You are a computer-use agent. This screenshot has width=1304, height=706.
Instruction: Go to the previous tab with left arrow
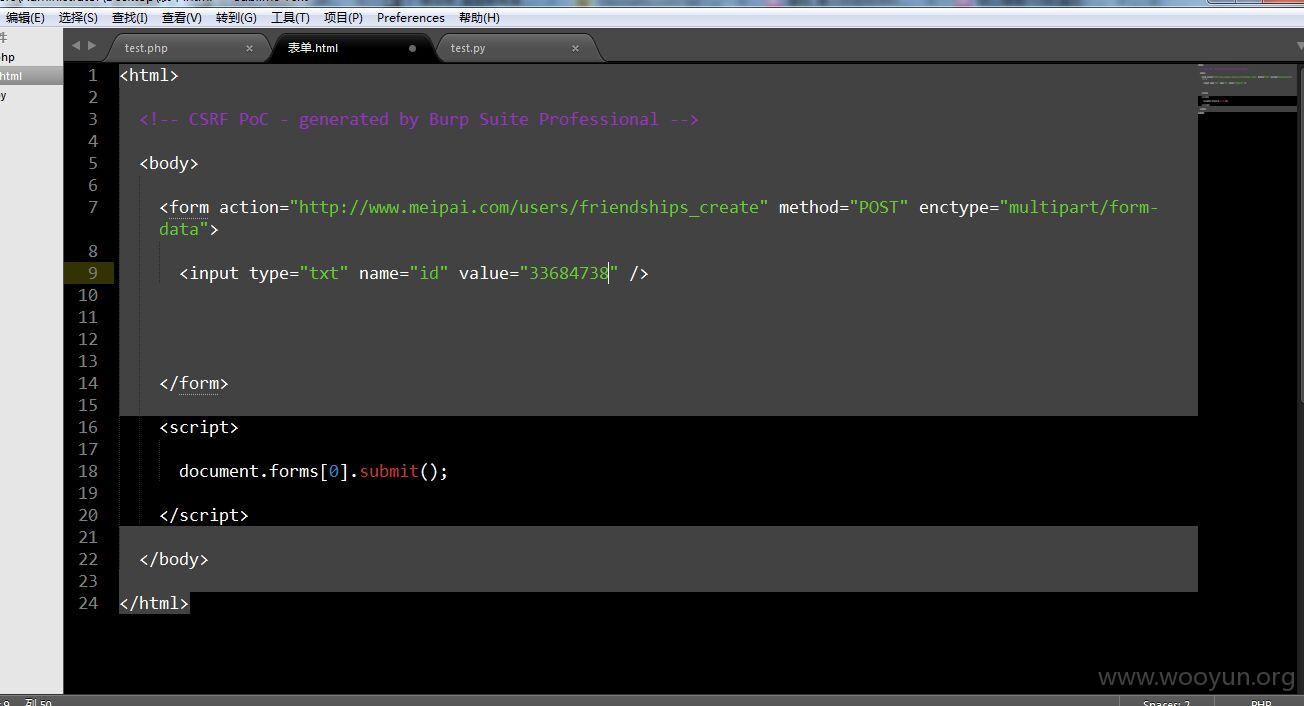[x=76, y=46]
